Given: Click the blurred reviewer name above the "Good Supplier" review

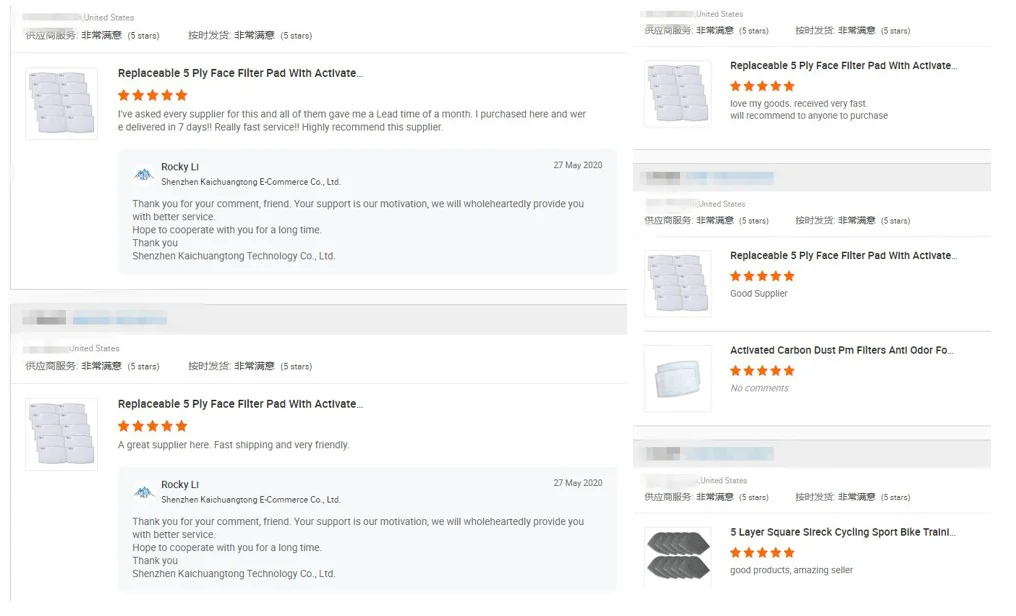Looking at the screenshot, I should 708,178.
